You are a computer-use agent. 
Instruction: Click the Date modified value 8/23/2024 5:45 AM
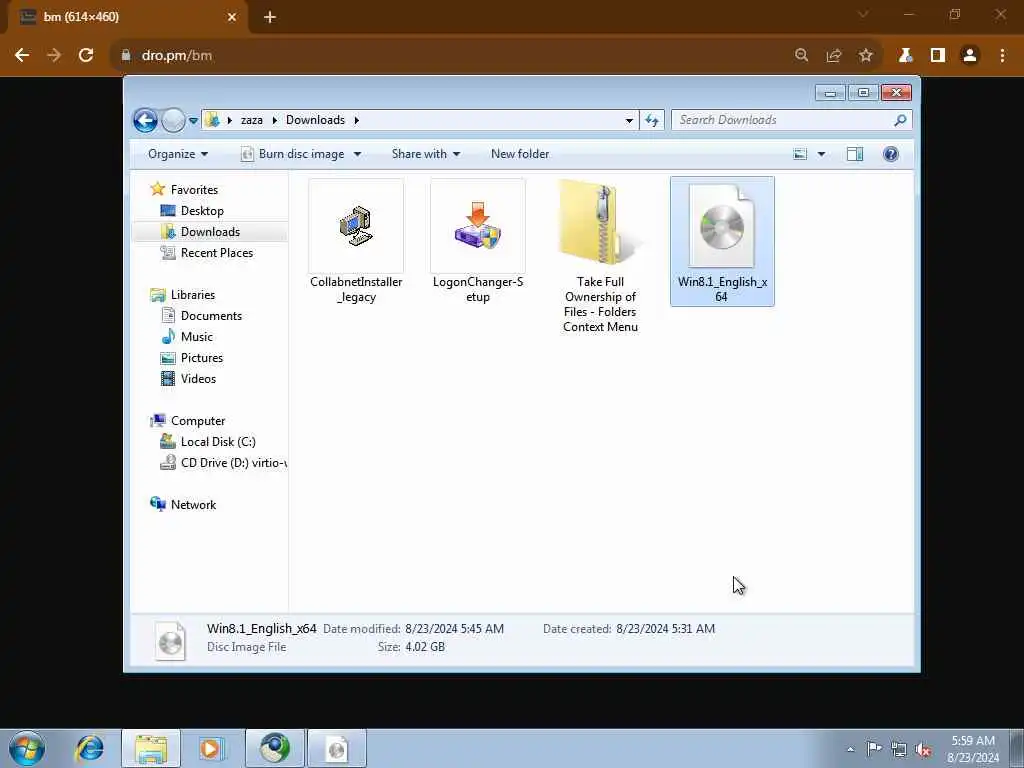tap(455, 629)
